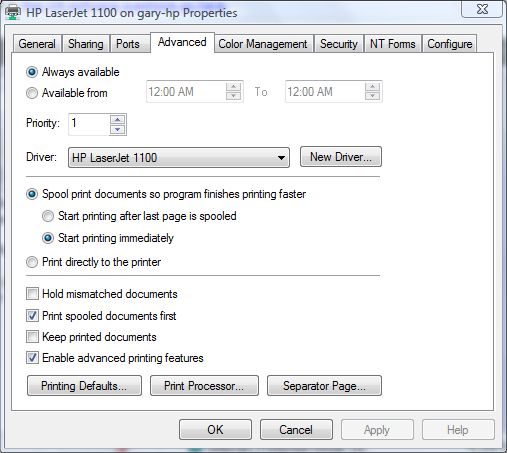Expand the Driver dropdown list

coord(179,157)
